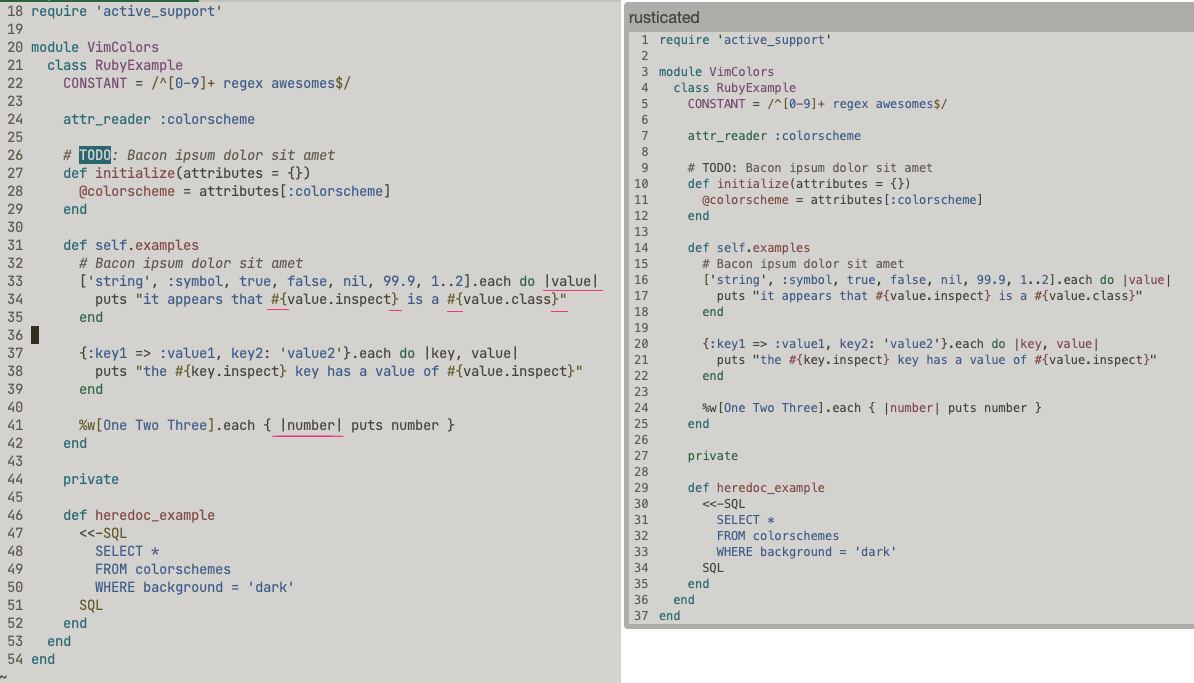
Task: Click 'heredoc_example' on line 46
Action: [x=155, y=515]
